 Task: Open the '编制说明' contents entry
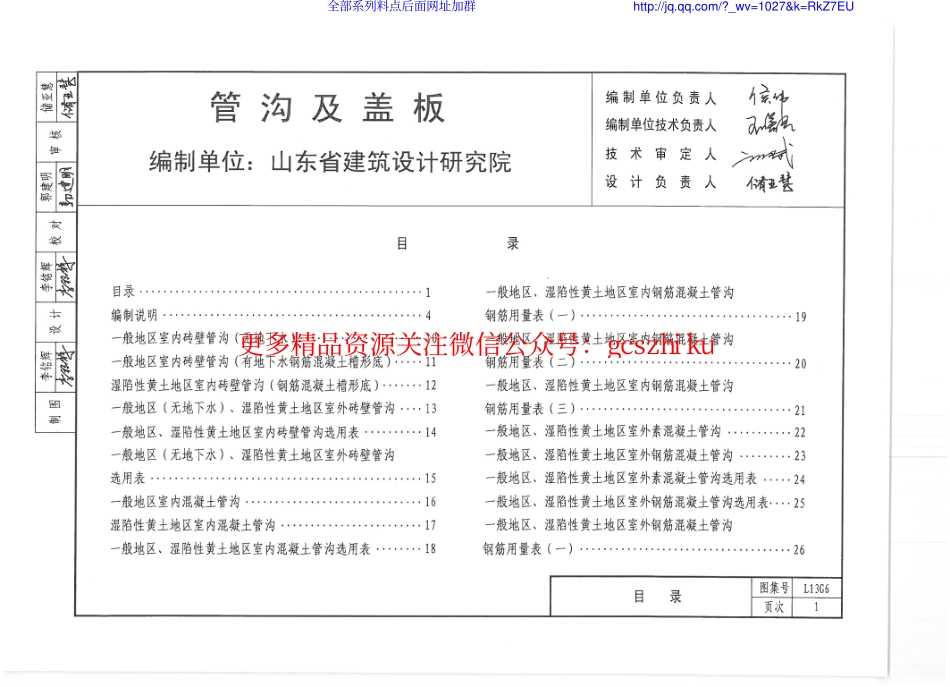pos(135,313)
